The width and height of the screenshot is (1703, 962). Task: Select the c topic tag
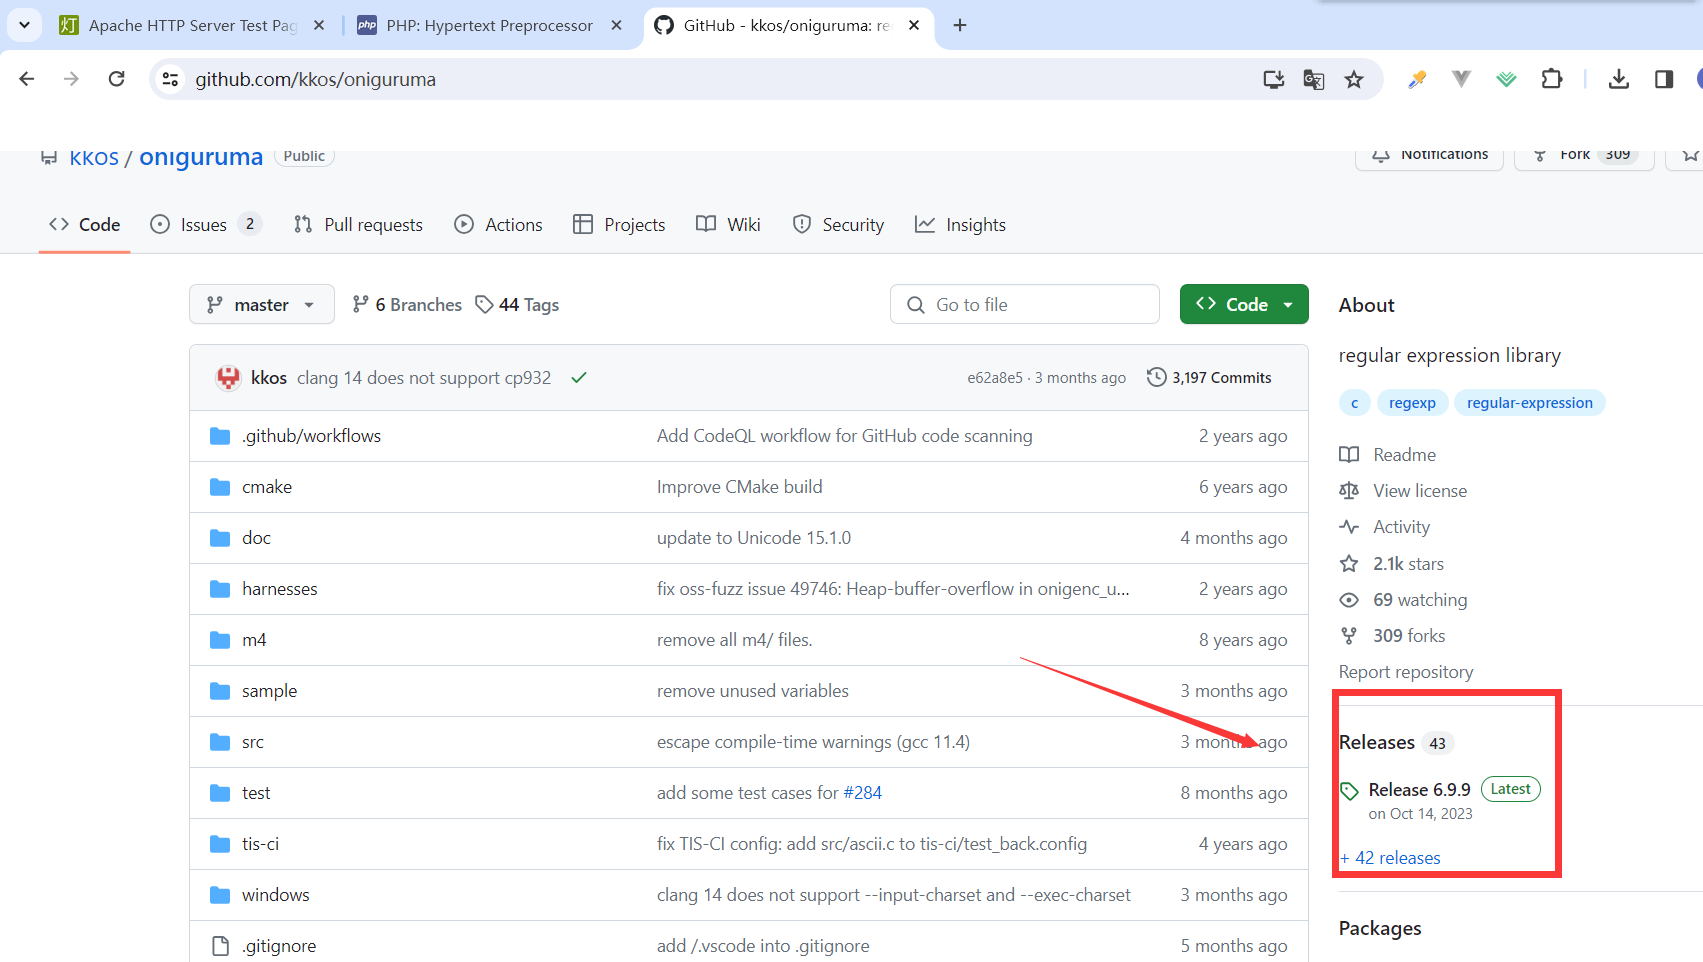pyautogui.click(x=1355, y=403)
